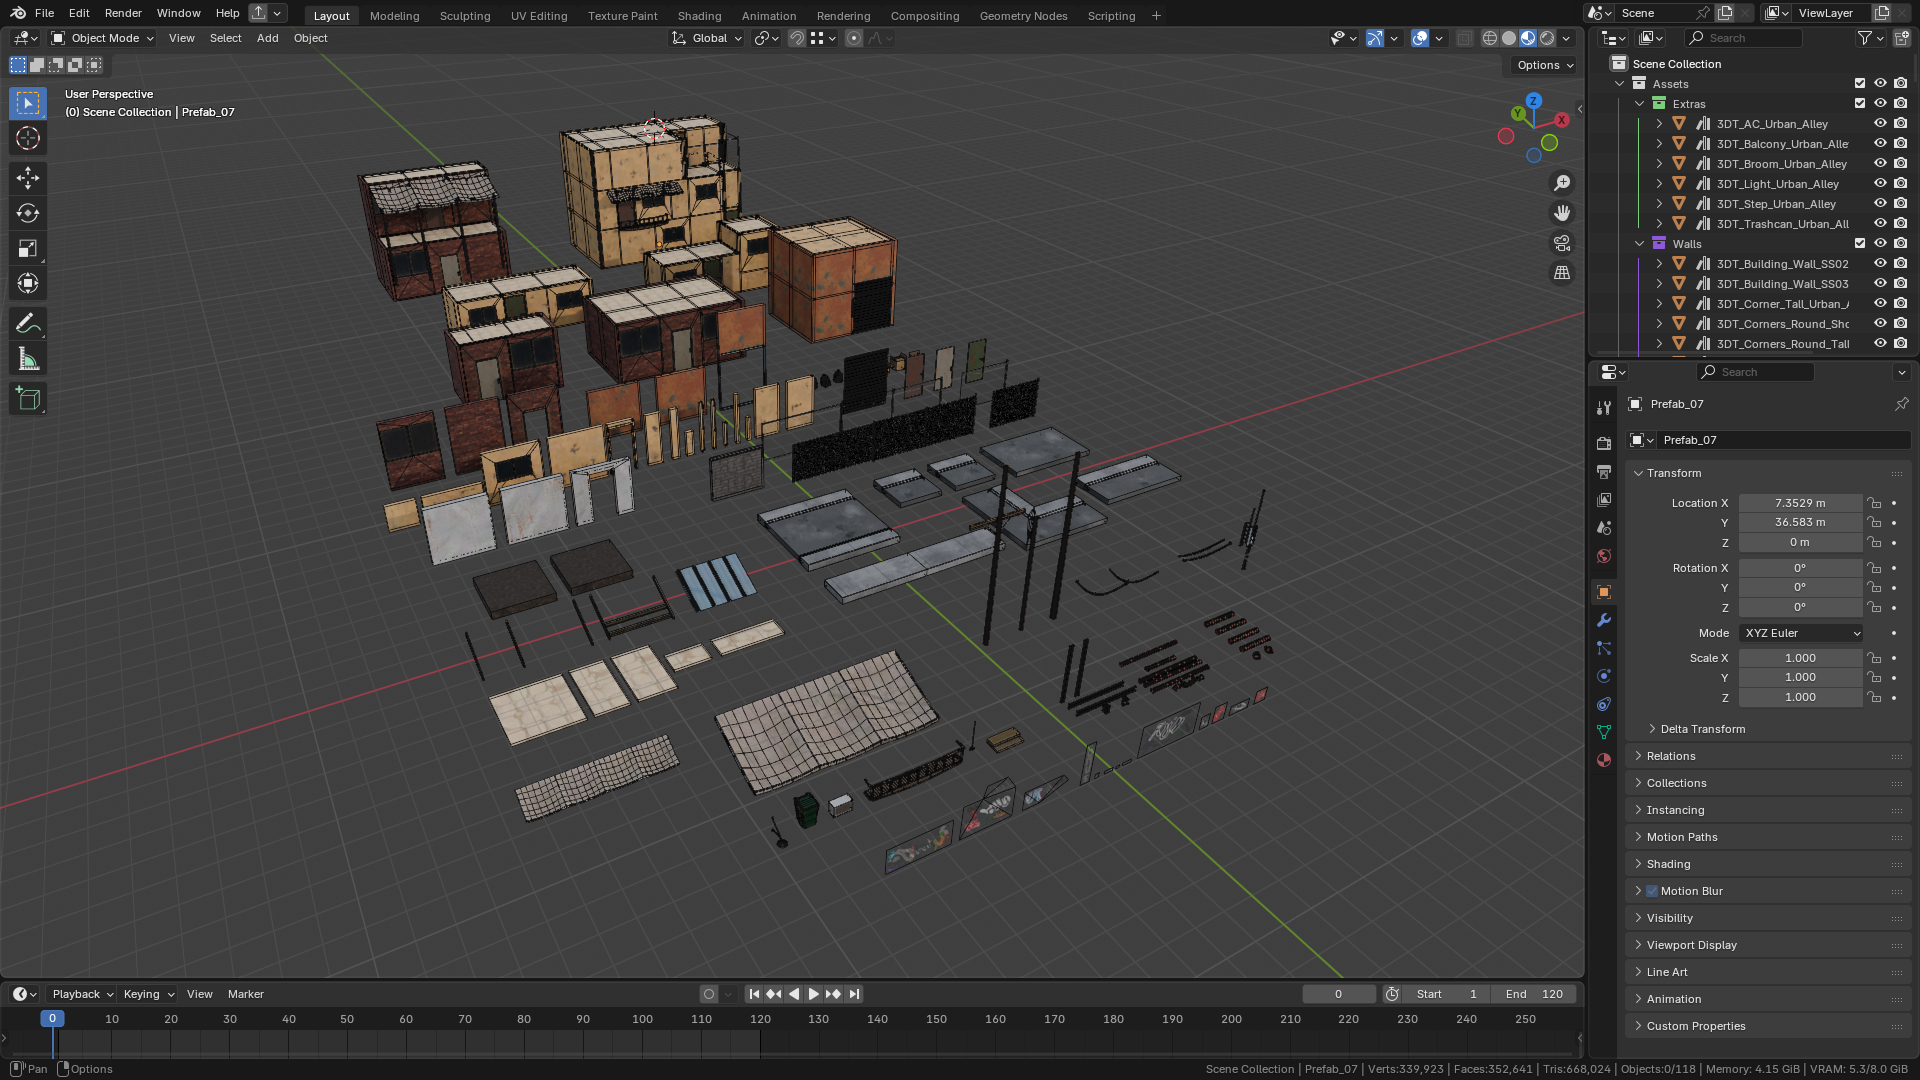Choose the Add Cube tool
Image resolution: width=1920 pixels, height=1080 pixels.
(28, 399)
